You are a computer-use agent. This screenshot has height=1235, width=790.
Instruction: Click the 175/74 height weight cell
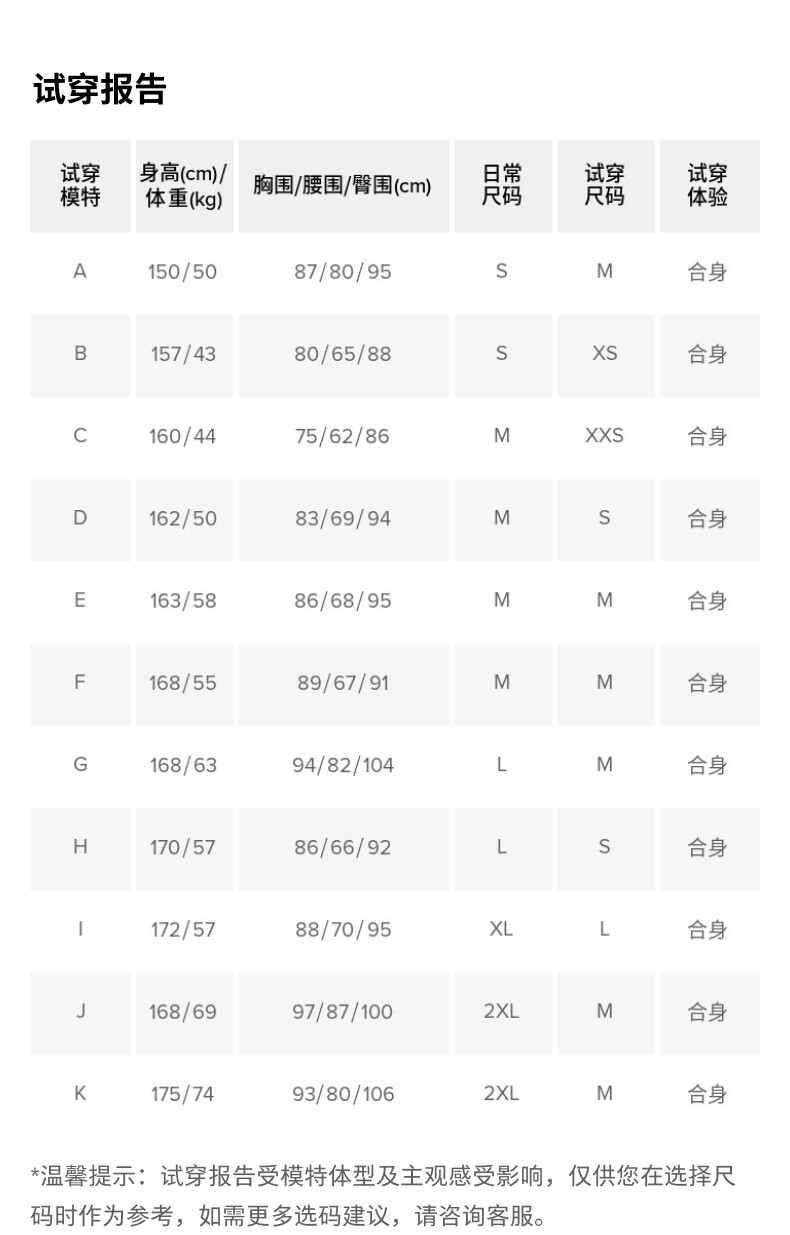tap(184, 1094)
